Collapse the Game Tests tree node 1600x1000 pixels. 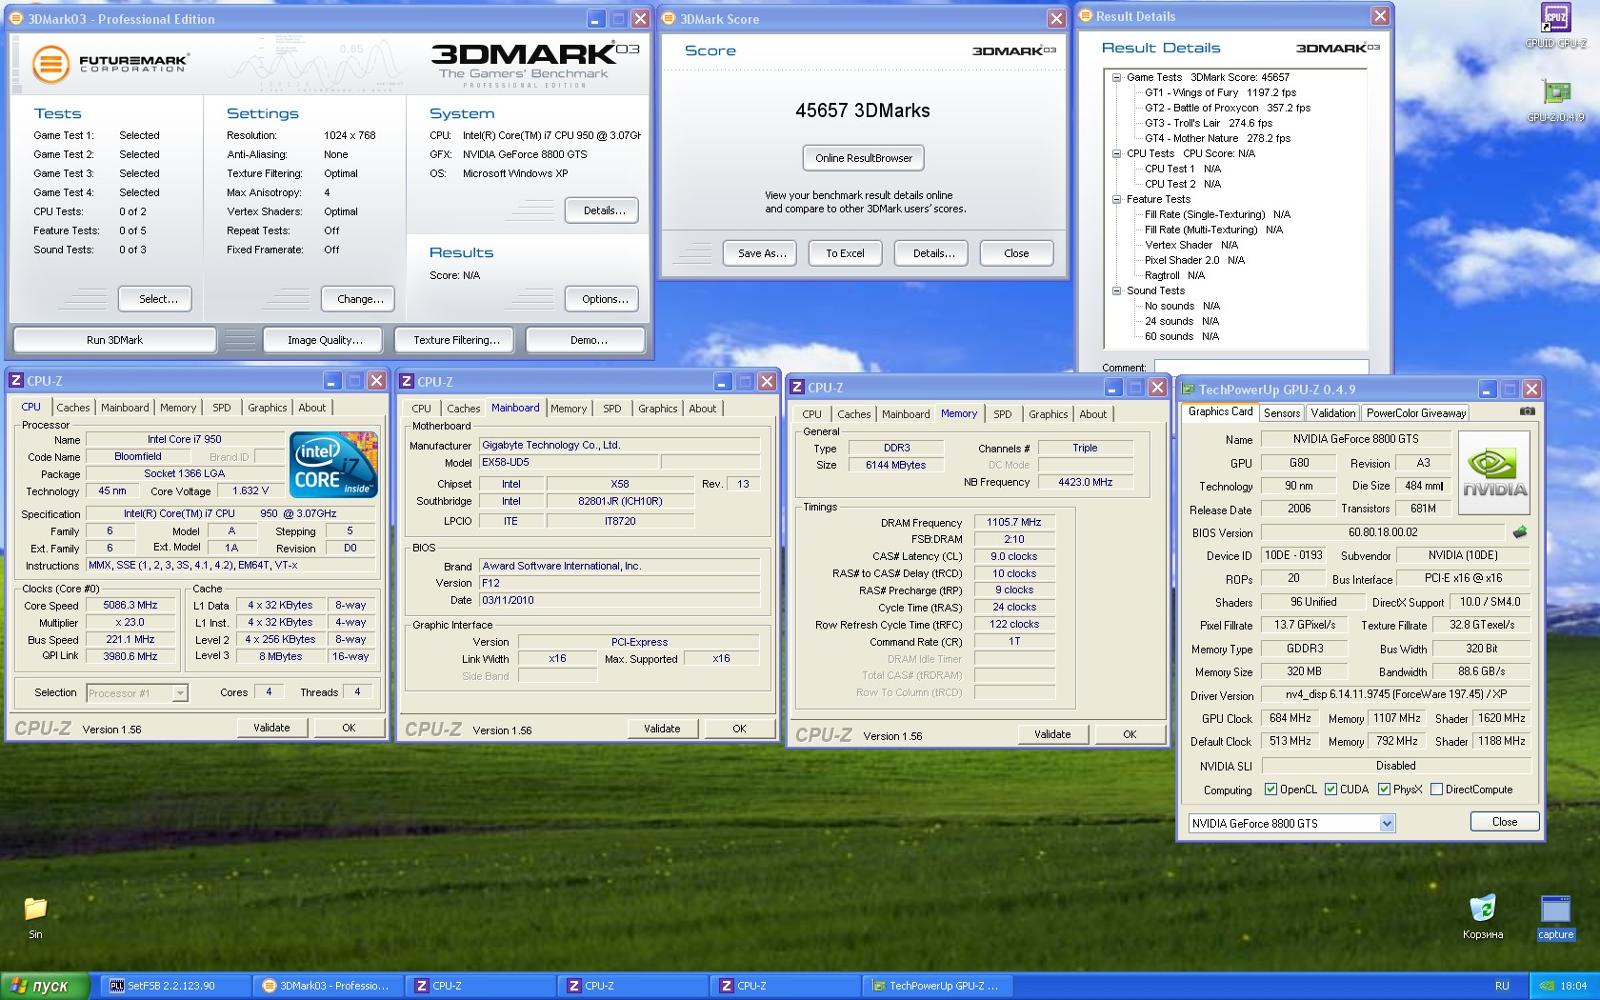[x=1117, y=77]
